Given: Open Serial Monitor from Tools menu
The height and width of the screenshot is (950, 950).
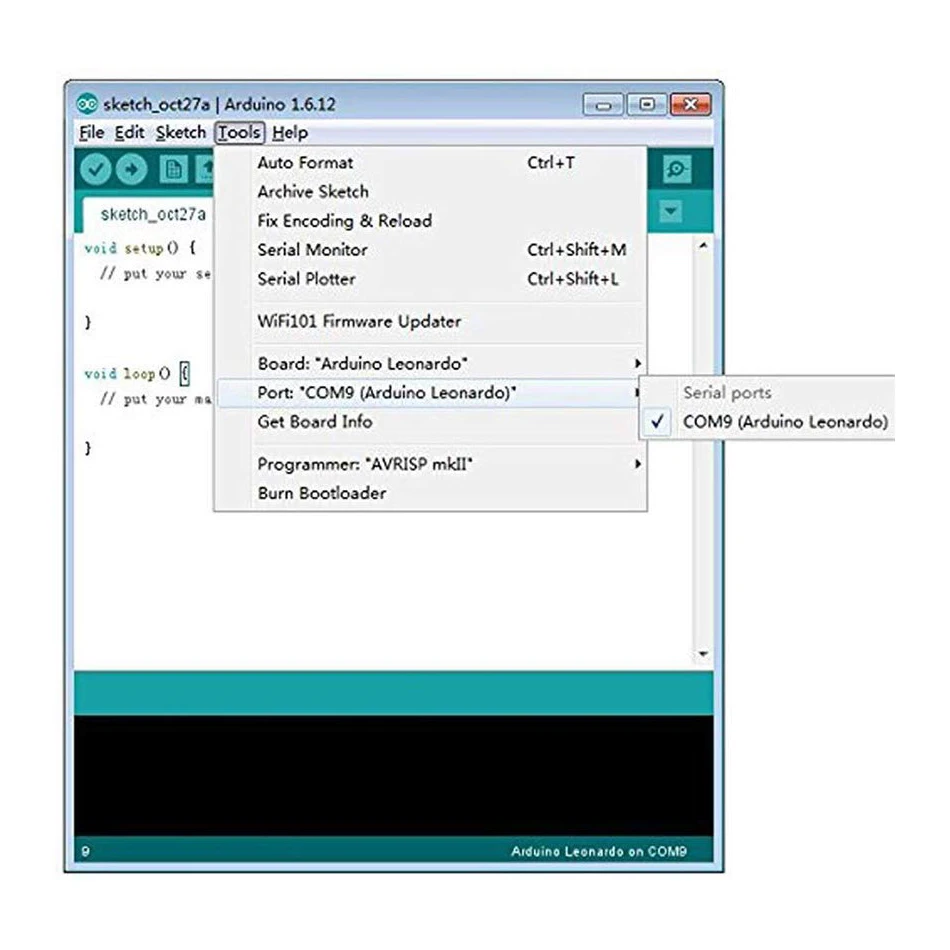Looking at the screenshot, I should [x=431, y=250].
